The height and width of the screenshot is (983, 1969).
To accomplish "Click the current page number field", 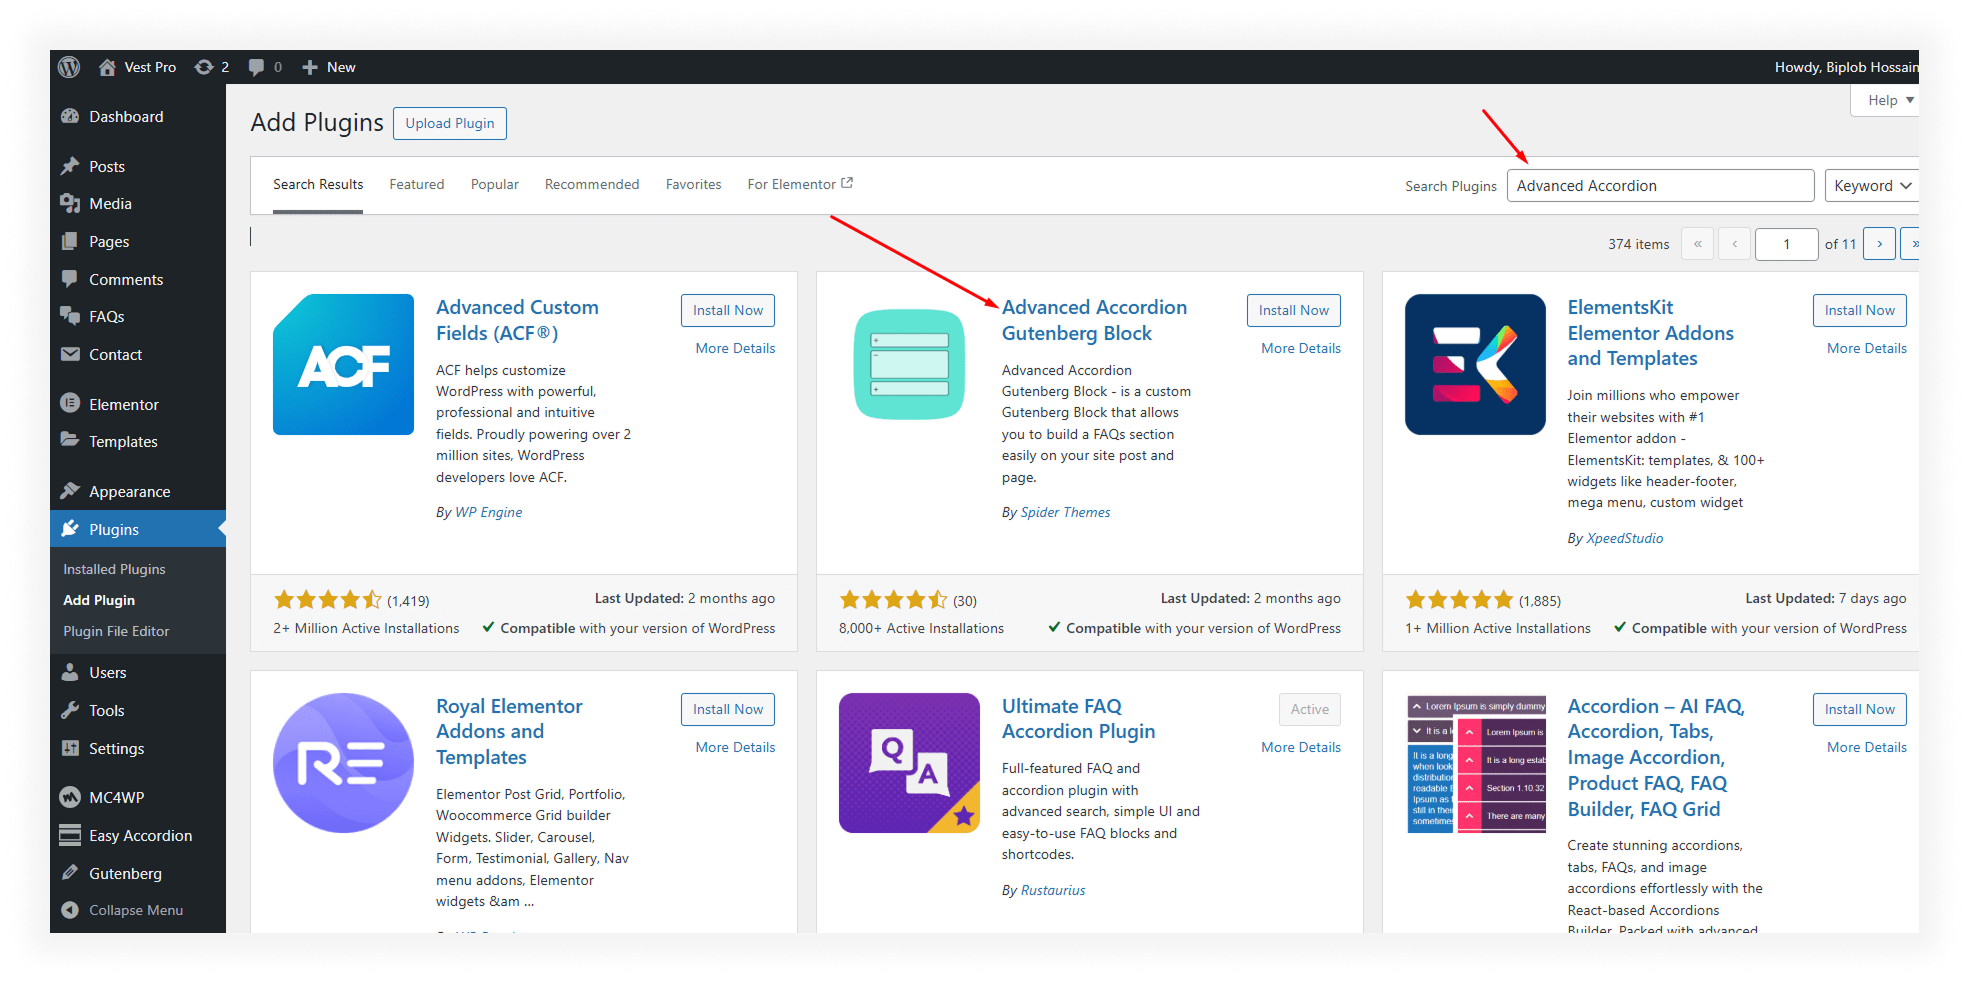I will tap(1786, 244).
